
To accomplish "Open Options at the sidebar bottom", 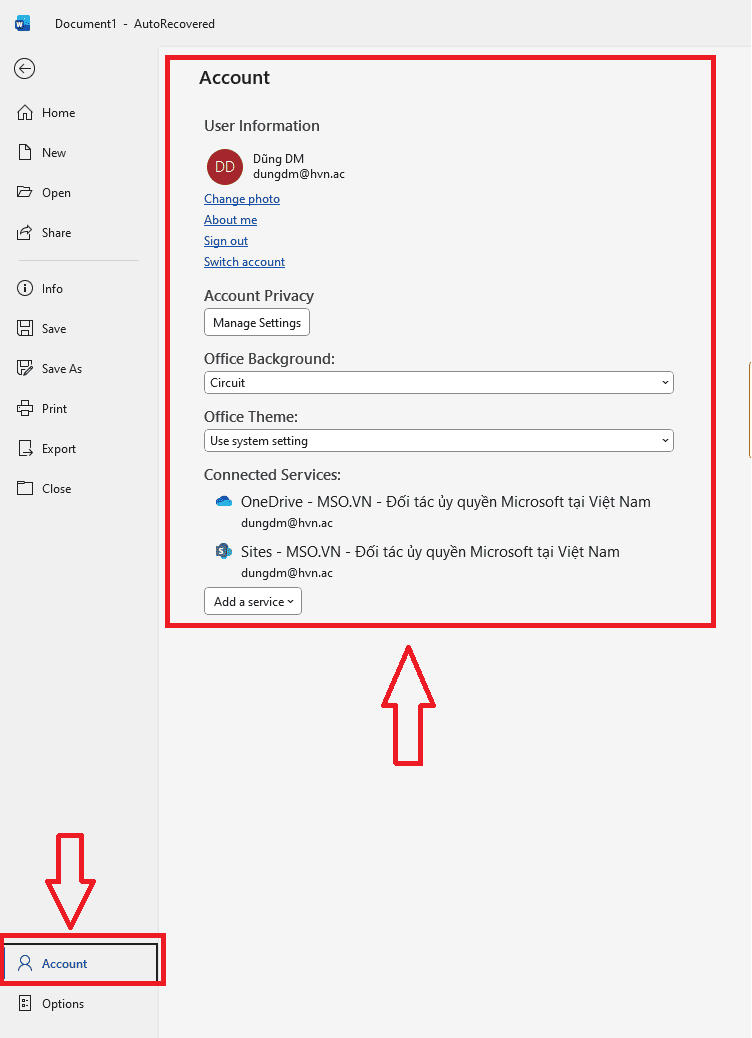I will 62,1004.
